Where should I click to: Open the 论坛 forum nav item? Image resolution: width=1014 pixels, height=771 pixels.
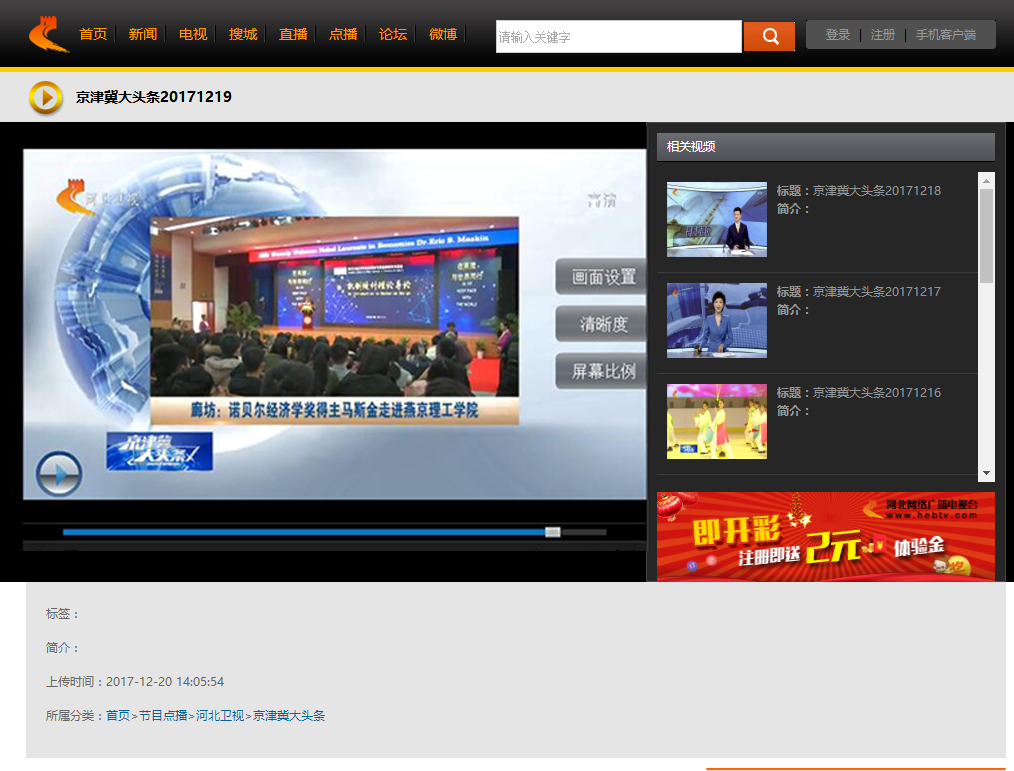point(393,34)
